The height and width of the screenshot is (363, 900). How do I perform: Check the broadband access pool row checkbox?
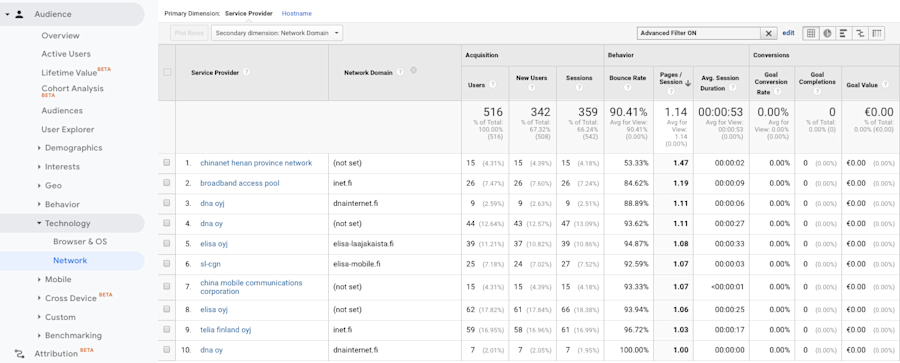(166, 183)
